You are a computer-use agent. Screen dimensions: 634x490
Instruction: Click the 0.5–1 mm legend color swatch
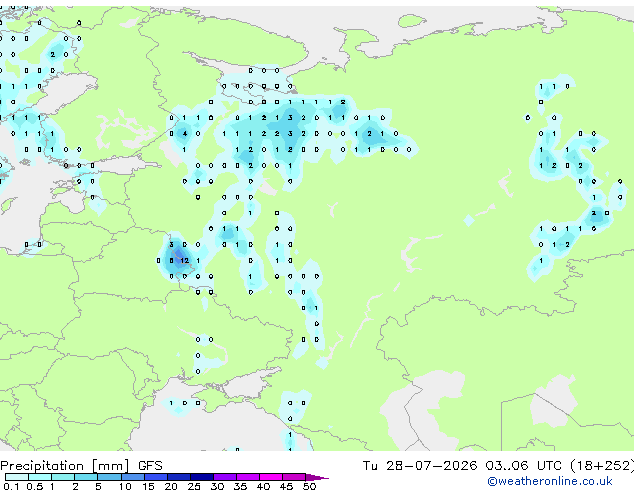(40, 477)
